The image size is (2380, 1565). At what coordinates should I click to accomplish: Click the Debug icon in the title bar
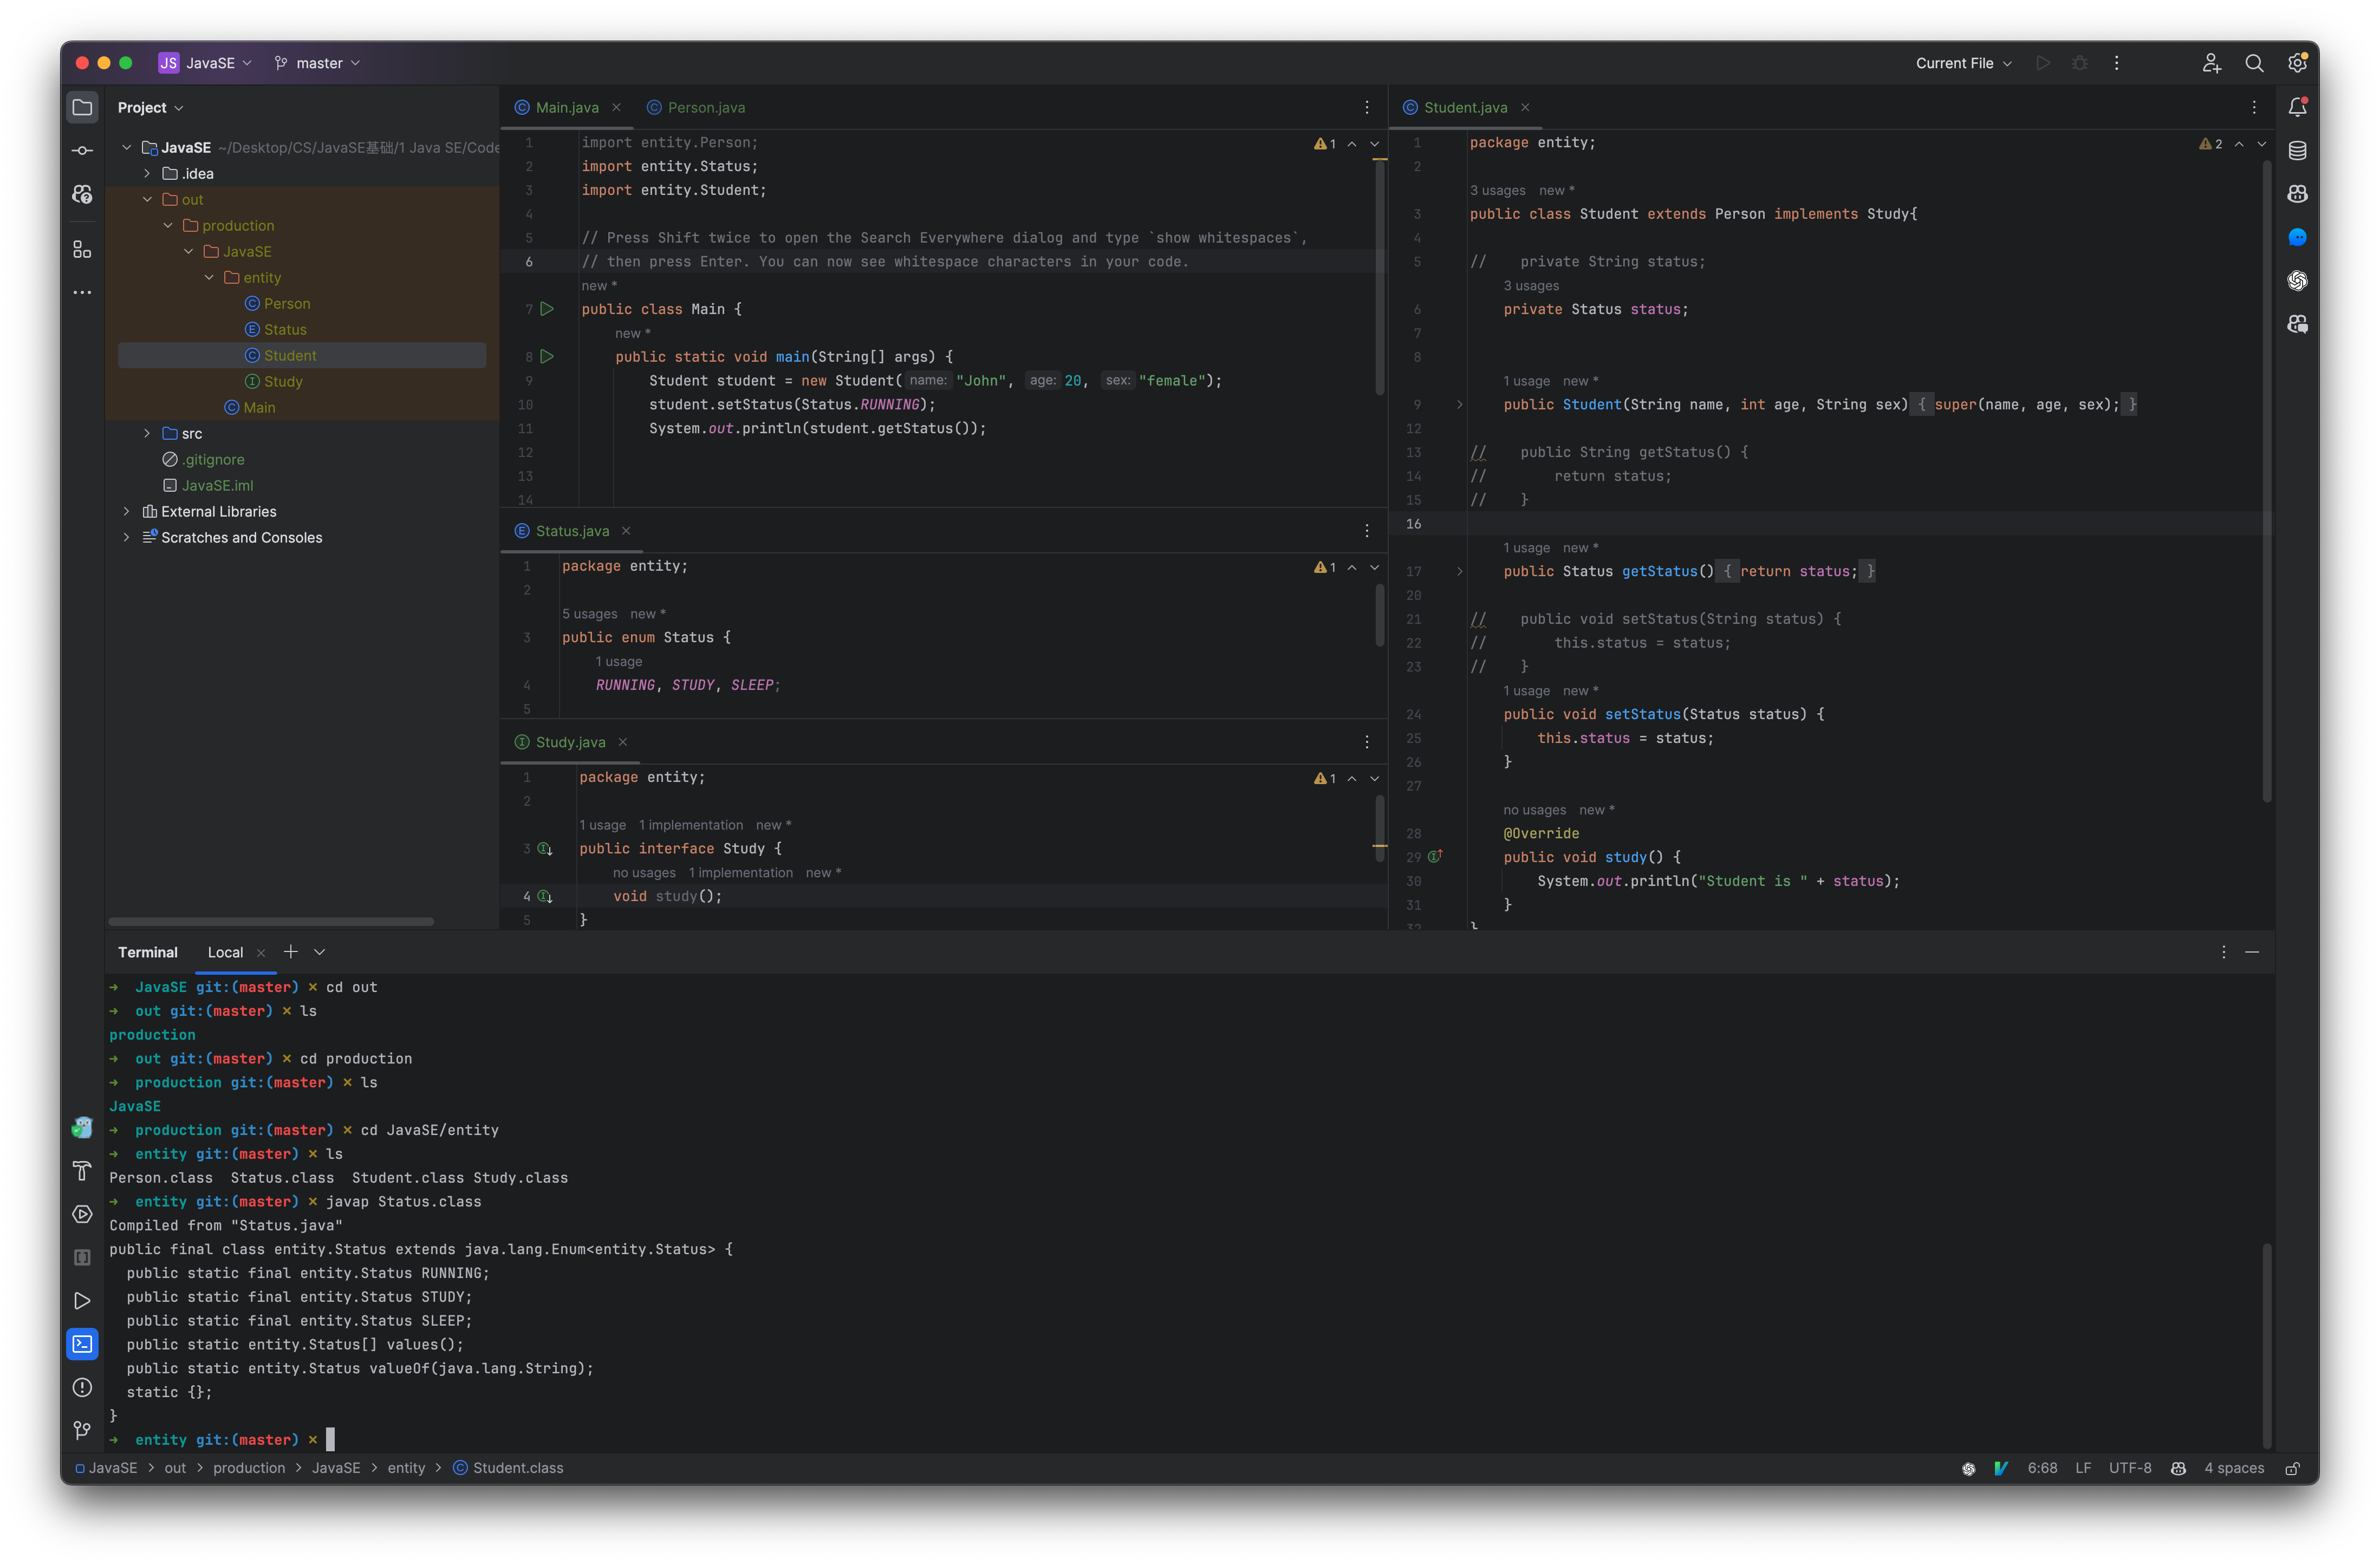click(2080, 62)
